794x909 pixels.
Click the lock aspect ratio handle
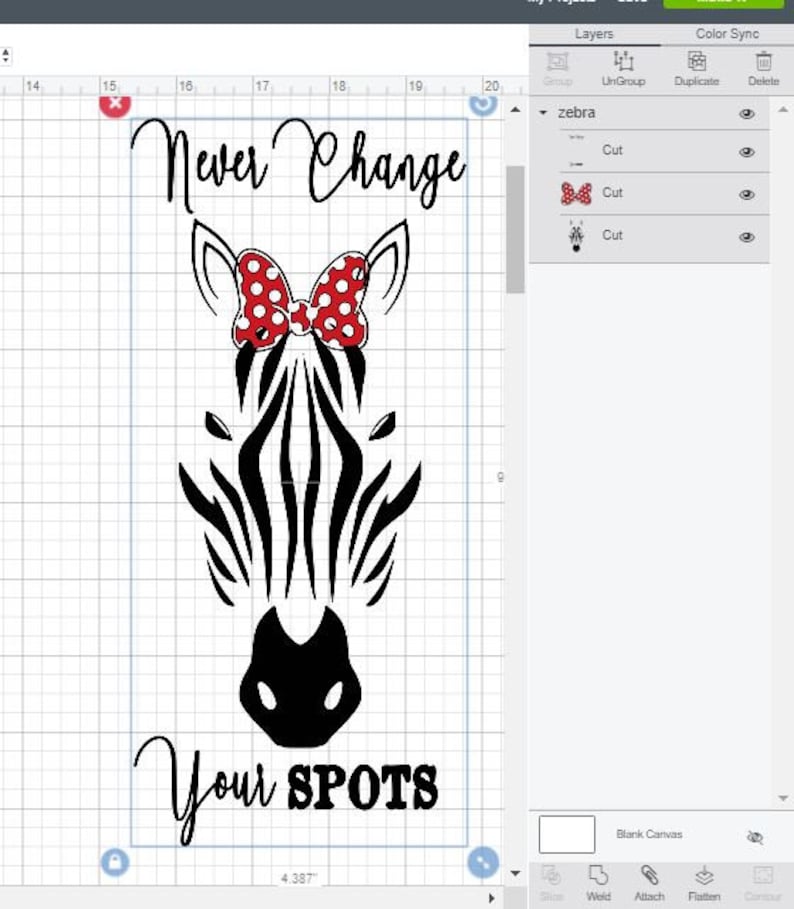[115, 863]
